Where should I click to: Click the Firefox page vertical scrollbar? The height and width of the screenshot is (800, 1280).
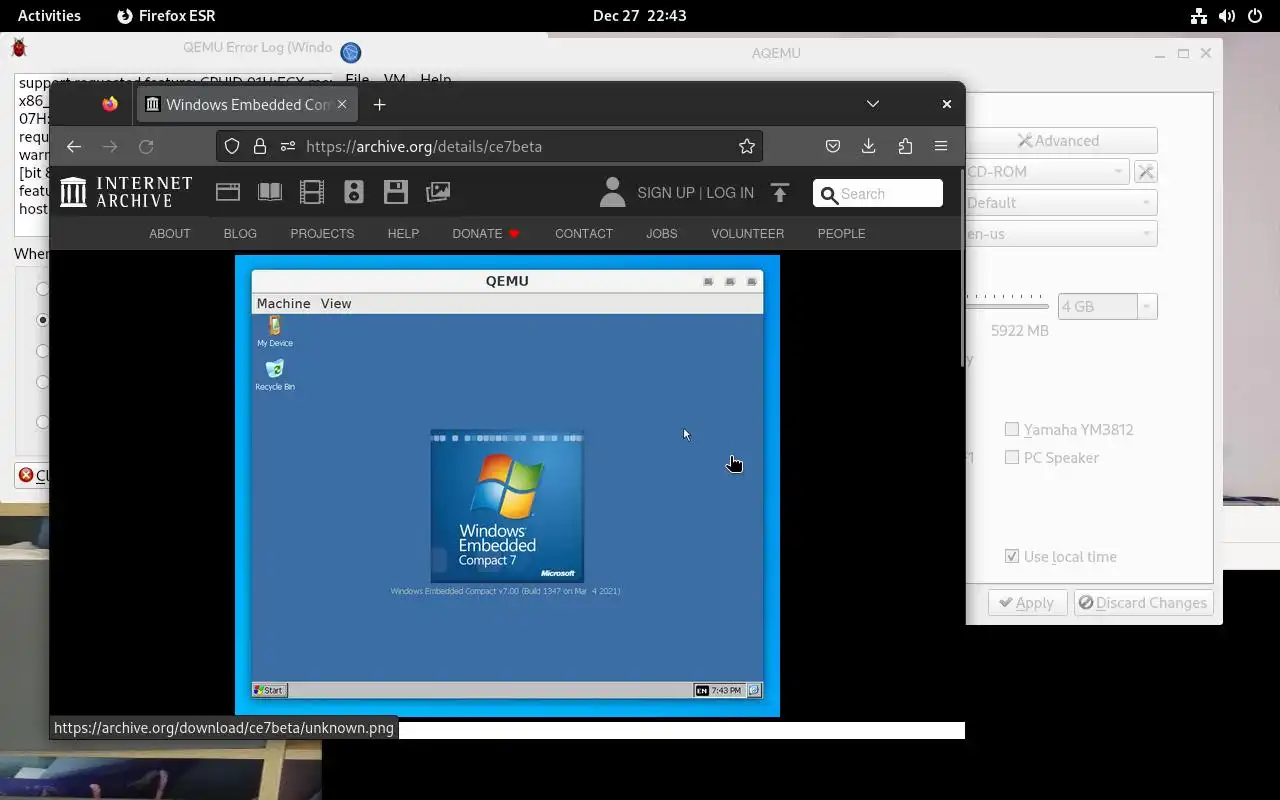click(961, 270)
